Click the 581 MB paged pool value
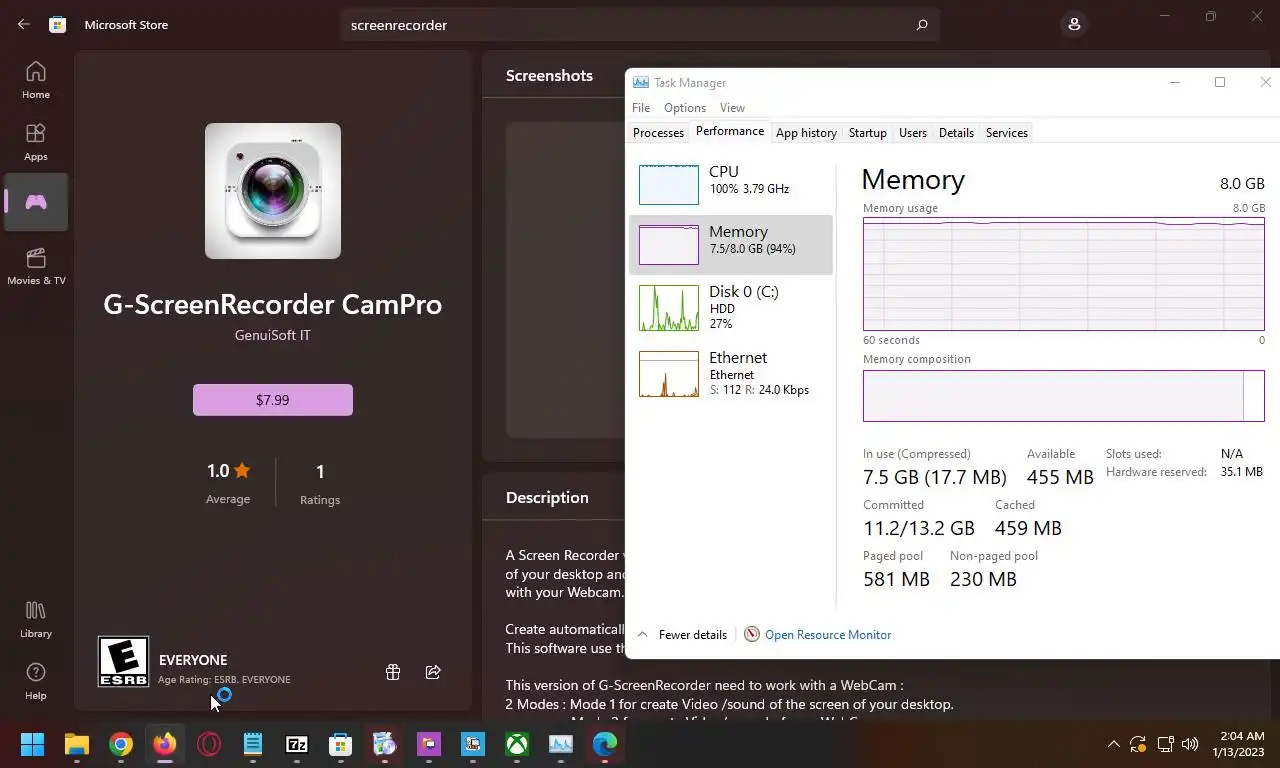 (896, 579)
